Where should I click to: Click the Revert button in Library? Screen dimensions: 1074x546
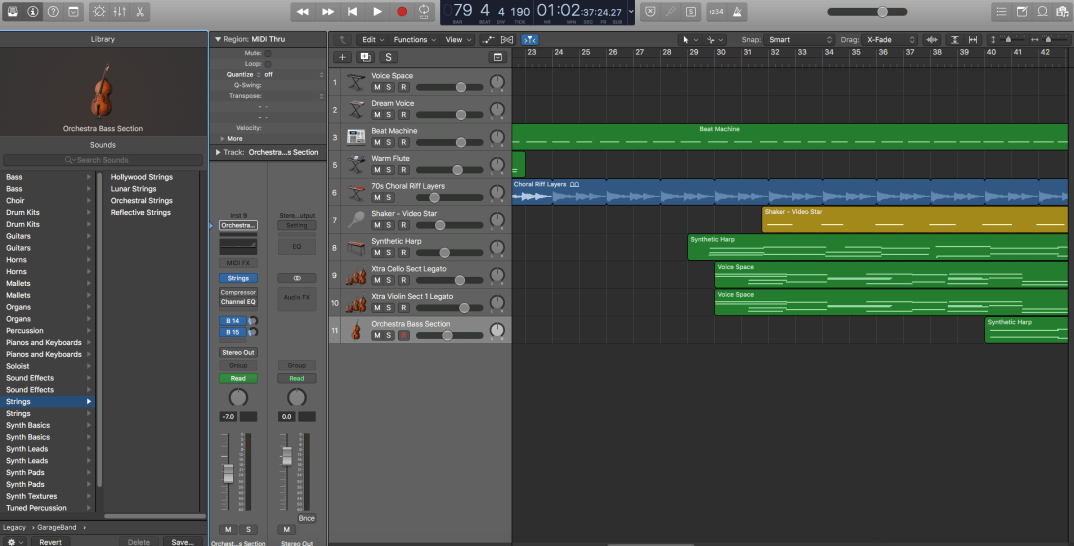[50, 541]
